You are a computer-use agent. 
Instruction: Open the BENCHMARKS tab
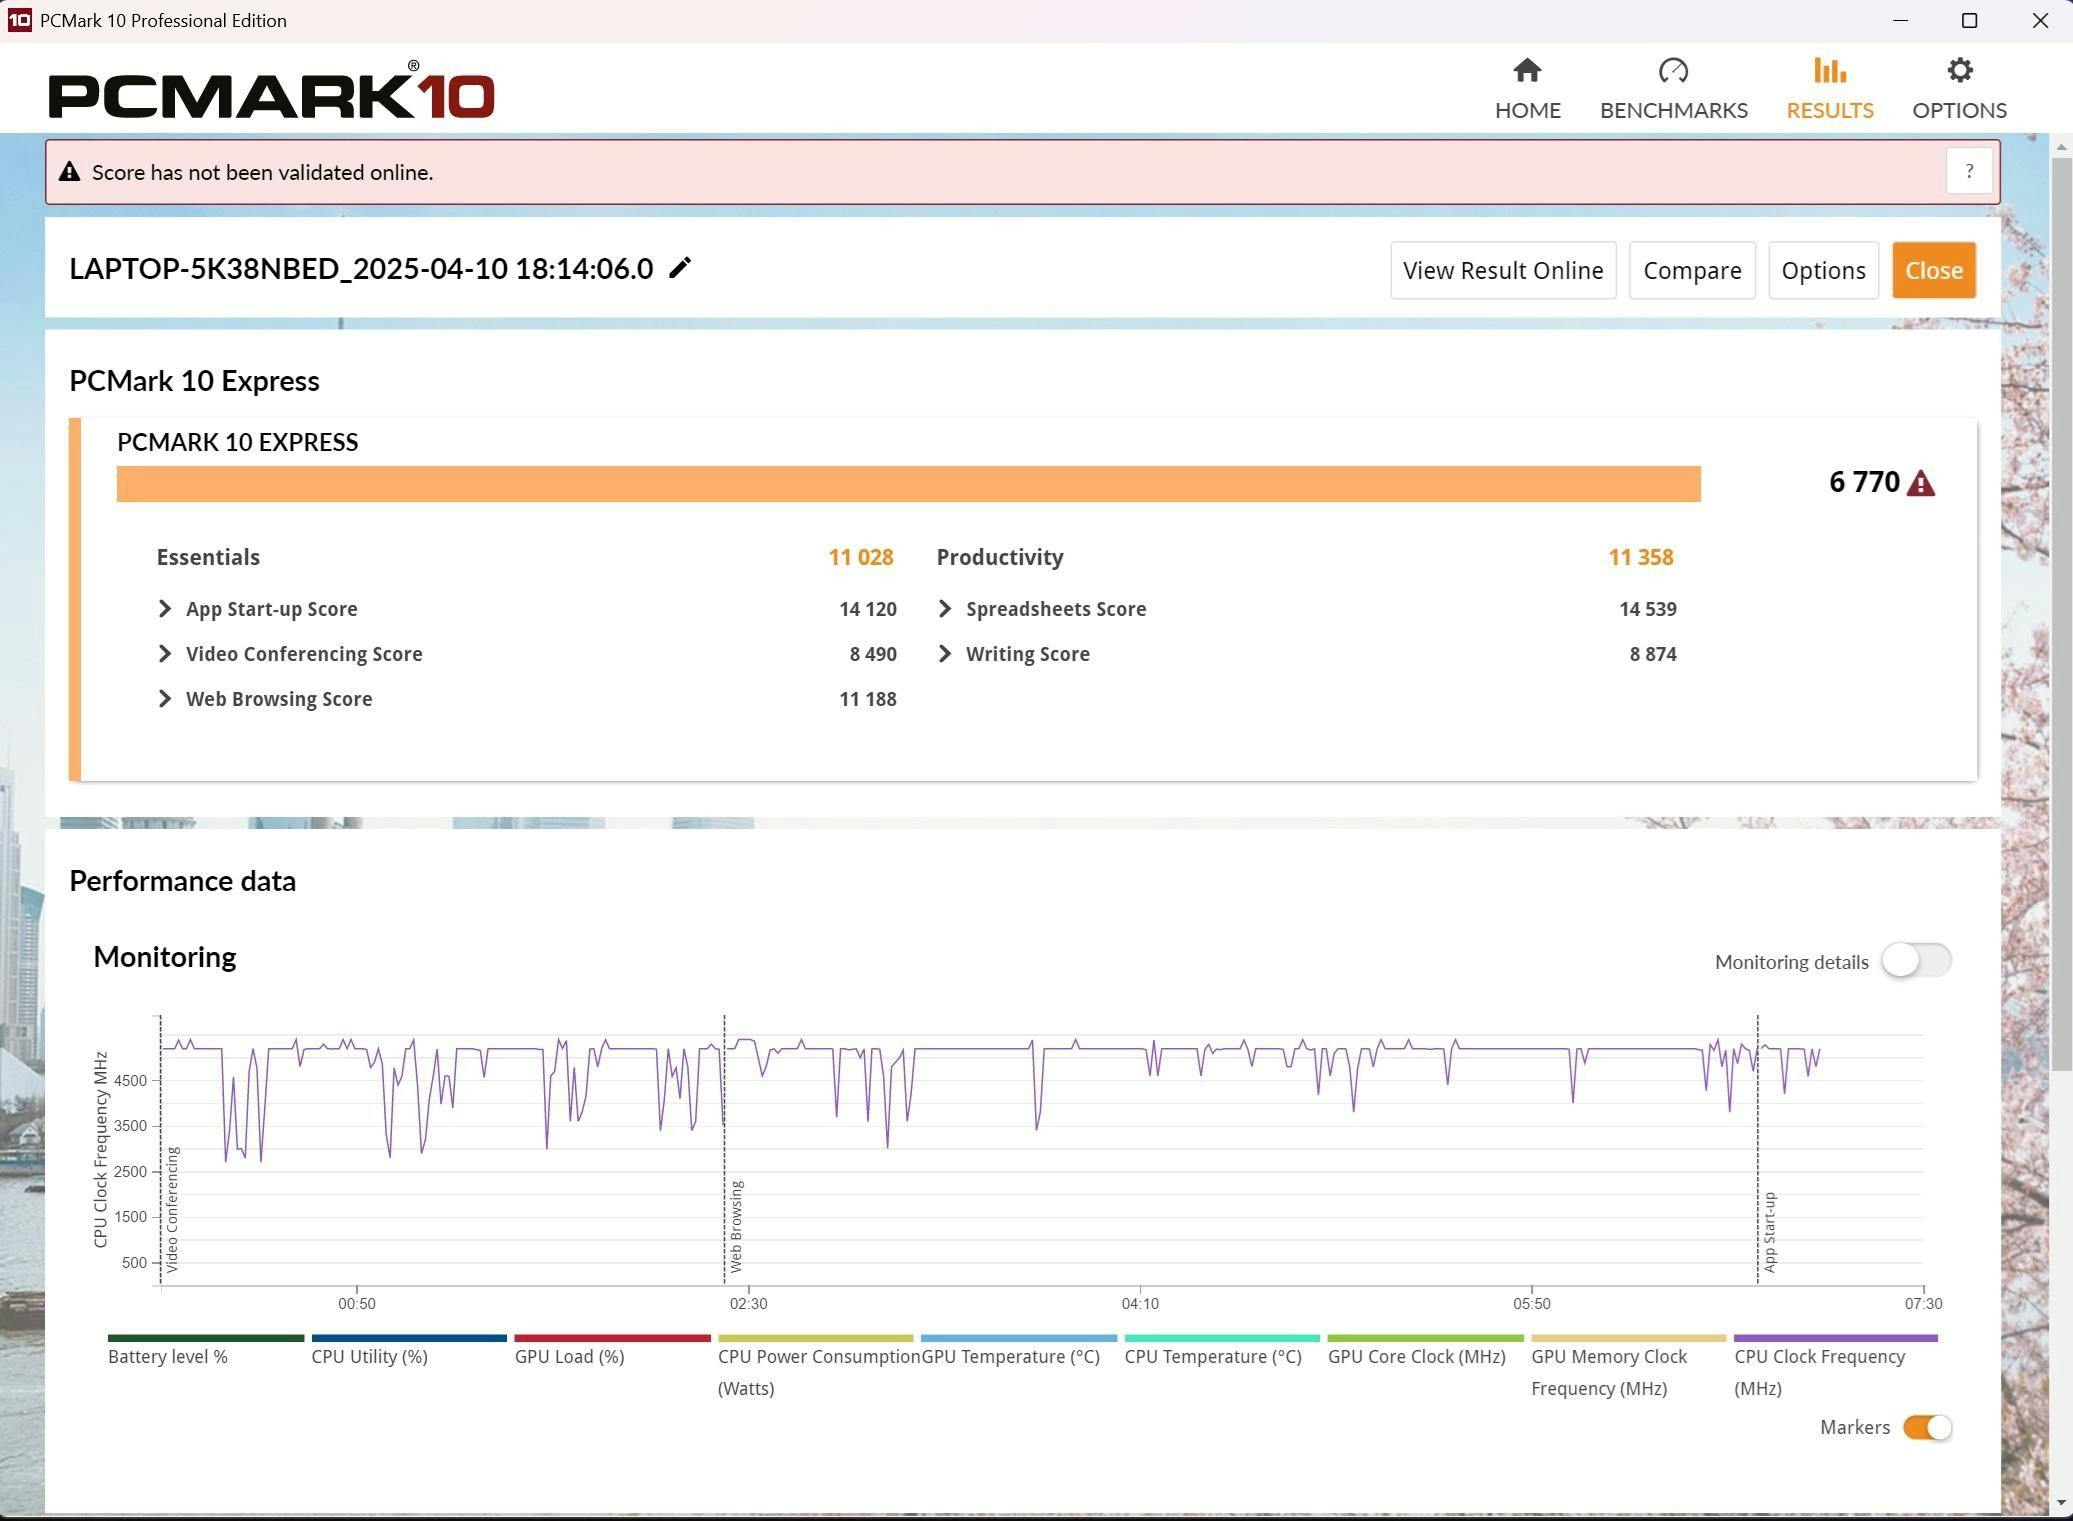1673,89
